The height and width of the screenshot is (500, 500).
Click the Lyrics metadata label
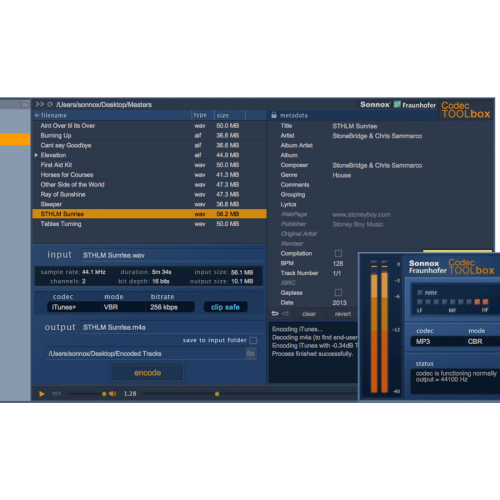click(x=288, y=204)
